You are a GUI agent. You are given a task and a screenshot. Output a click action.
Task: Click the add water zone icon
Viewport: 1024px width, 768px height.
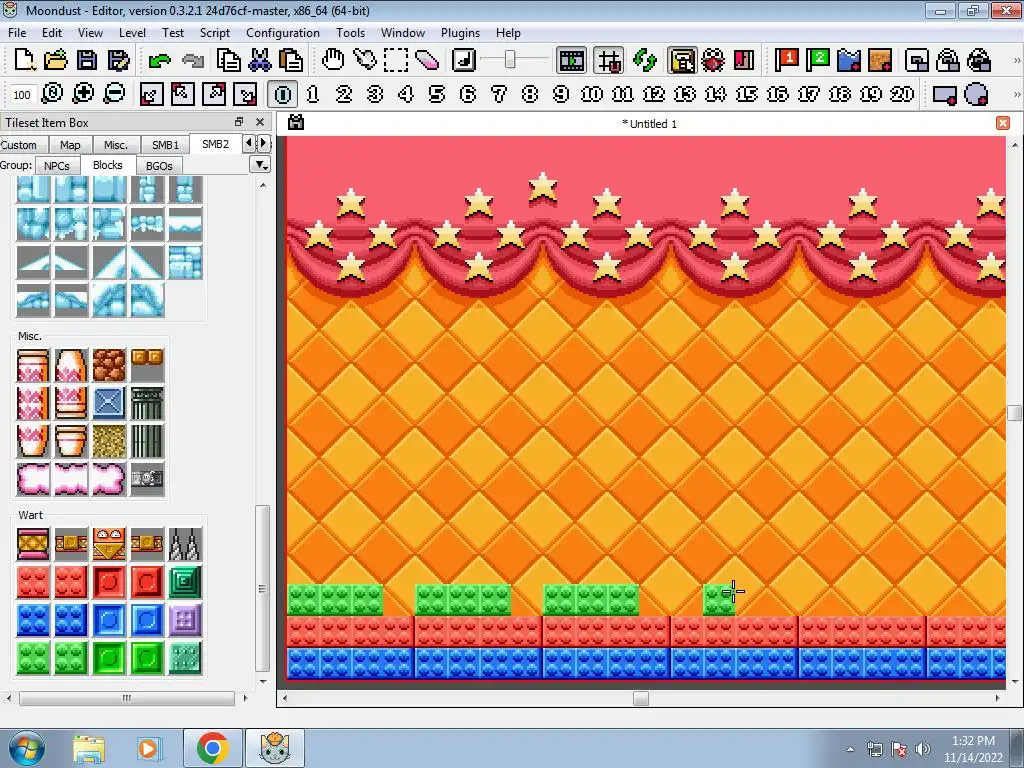(848, 60)
